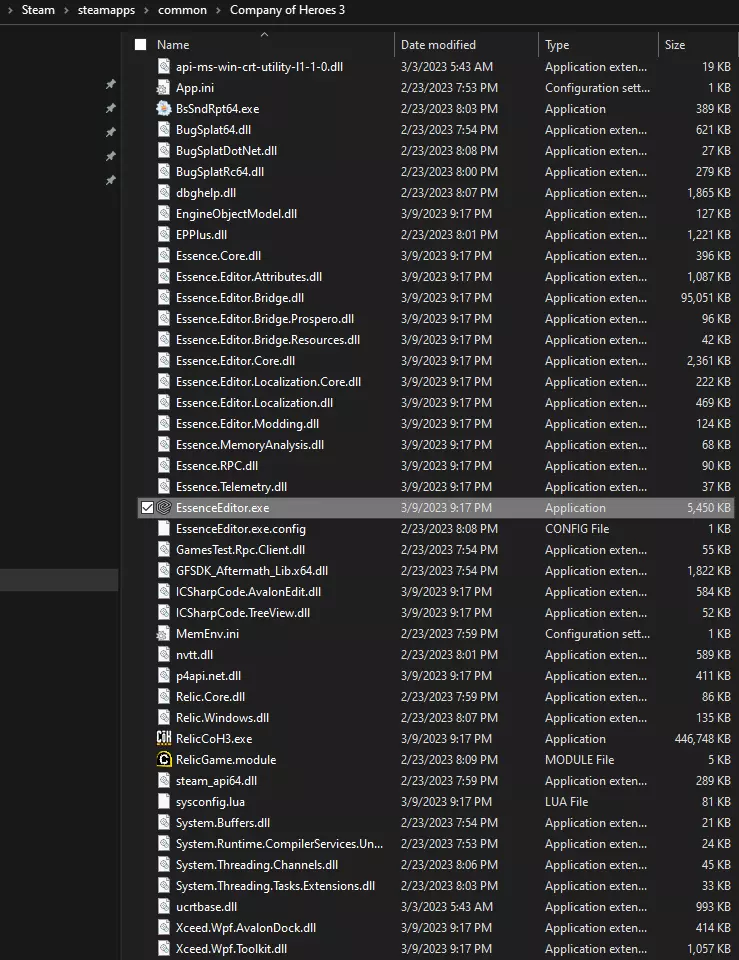The image size is (739, 960).
Task: Click the BugSplat64.dll file icon
Action: [163, 130]
